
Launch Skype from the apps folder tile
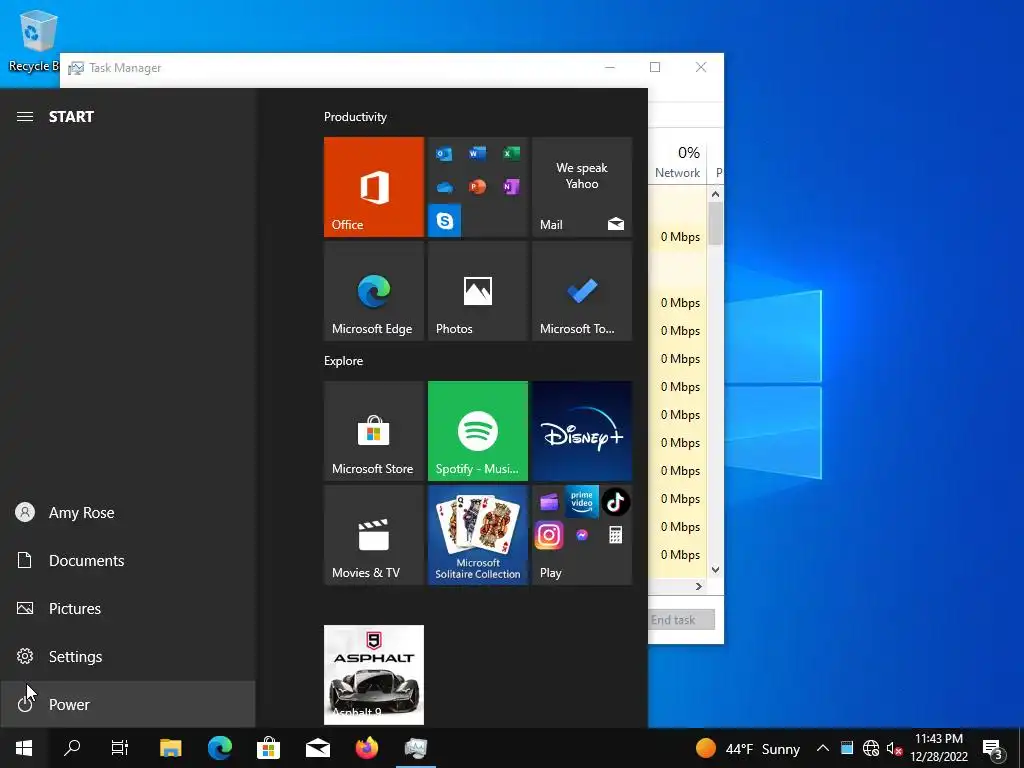pyautogui.click(x=444, y=221)
